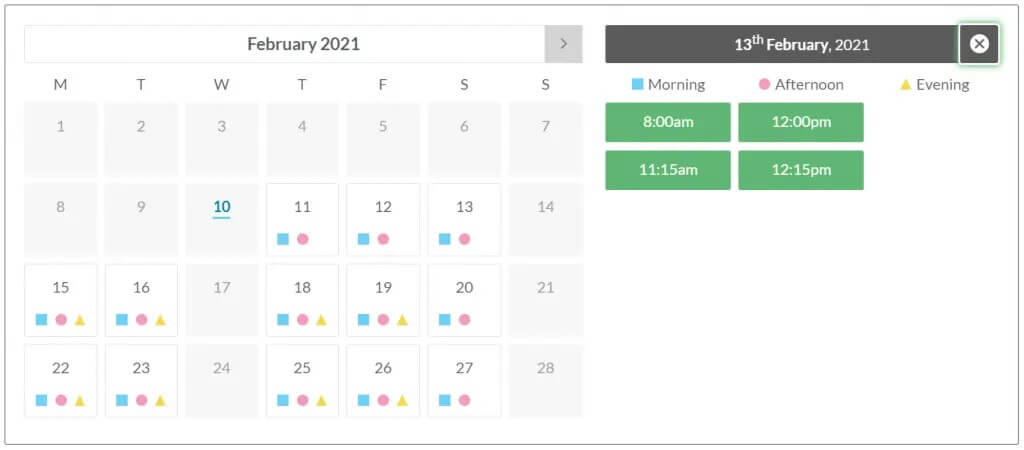Book the 8:00am time slot
This screenshot has width=1024, height=450.
click(668, 122)
